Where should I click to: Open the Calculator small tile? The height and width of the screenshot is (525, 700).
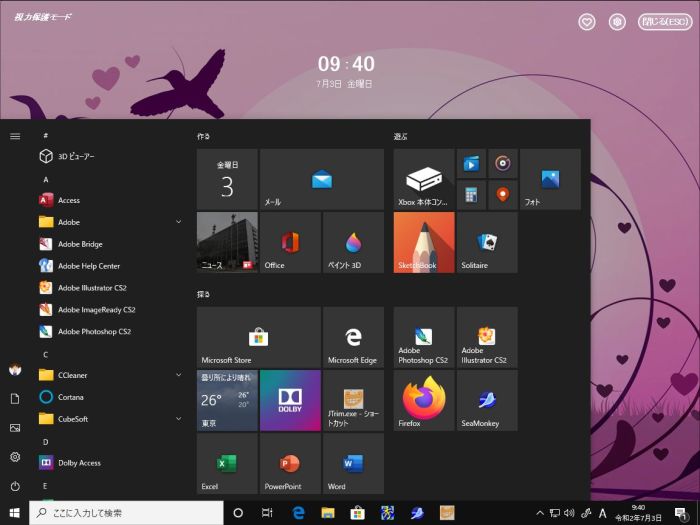point(471,195)
